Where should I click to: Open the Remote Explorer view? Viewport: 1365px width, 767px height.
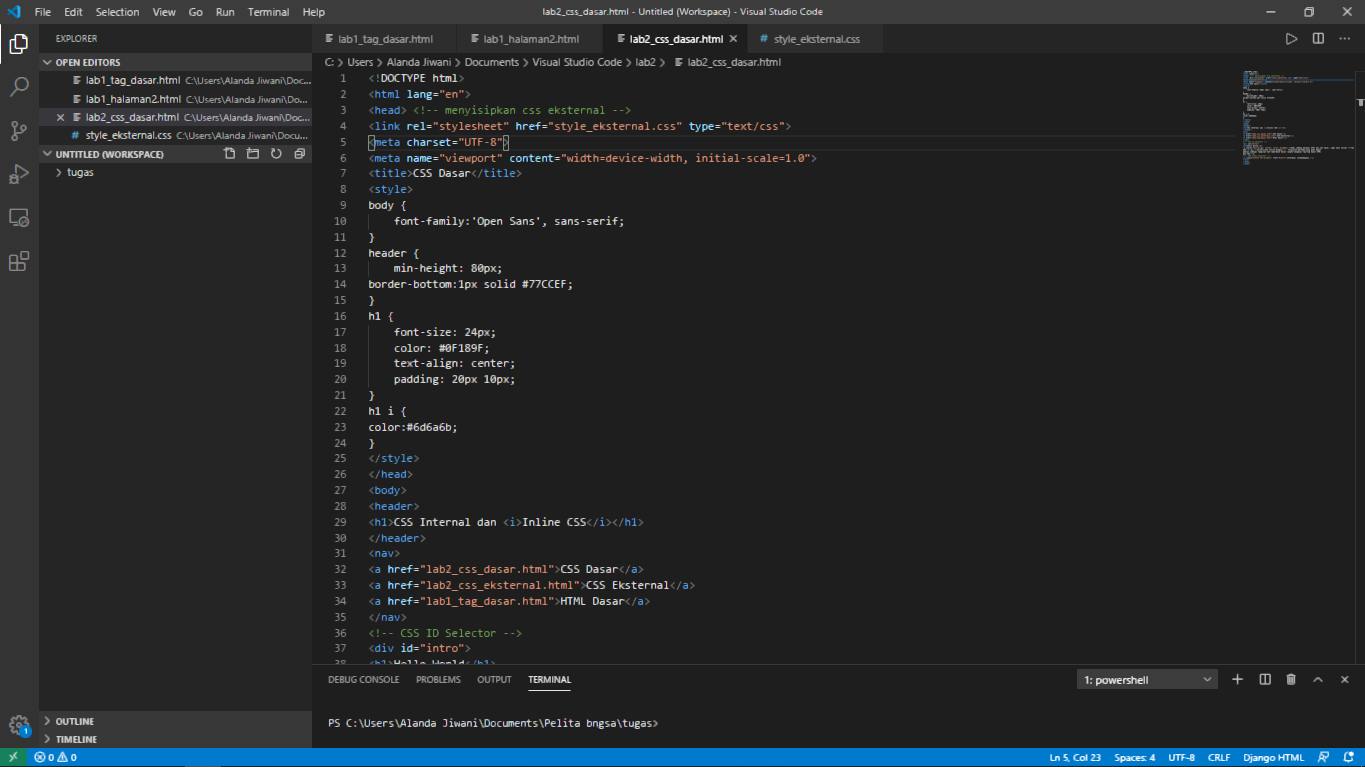click(x=19, y=217)
